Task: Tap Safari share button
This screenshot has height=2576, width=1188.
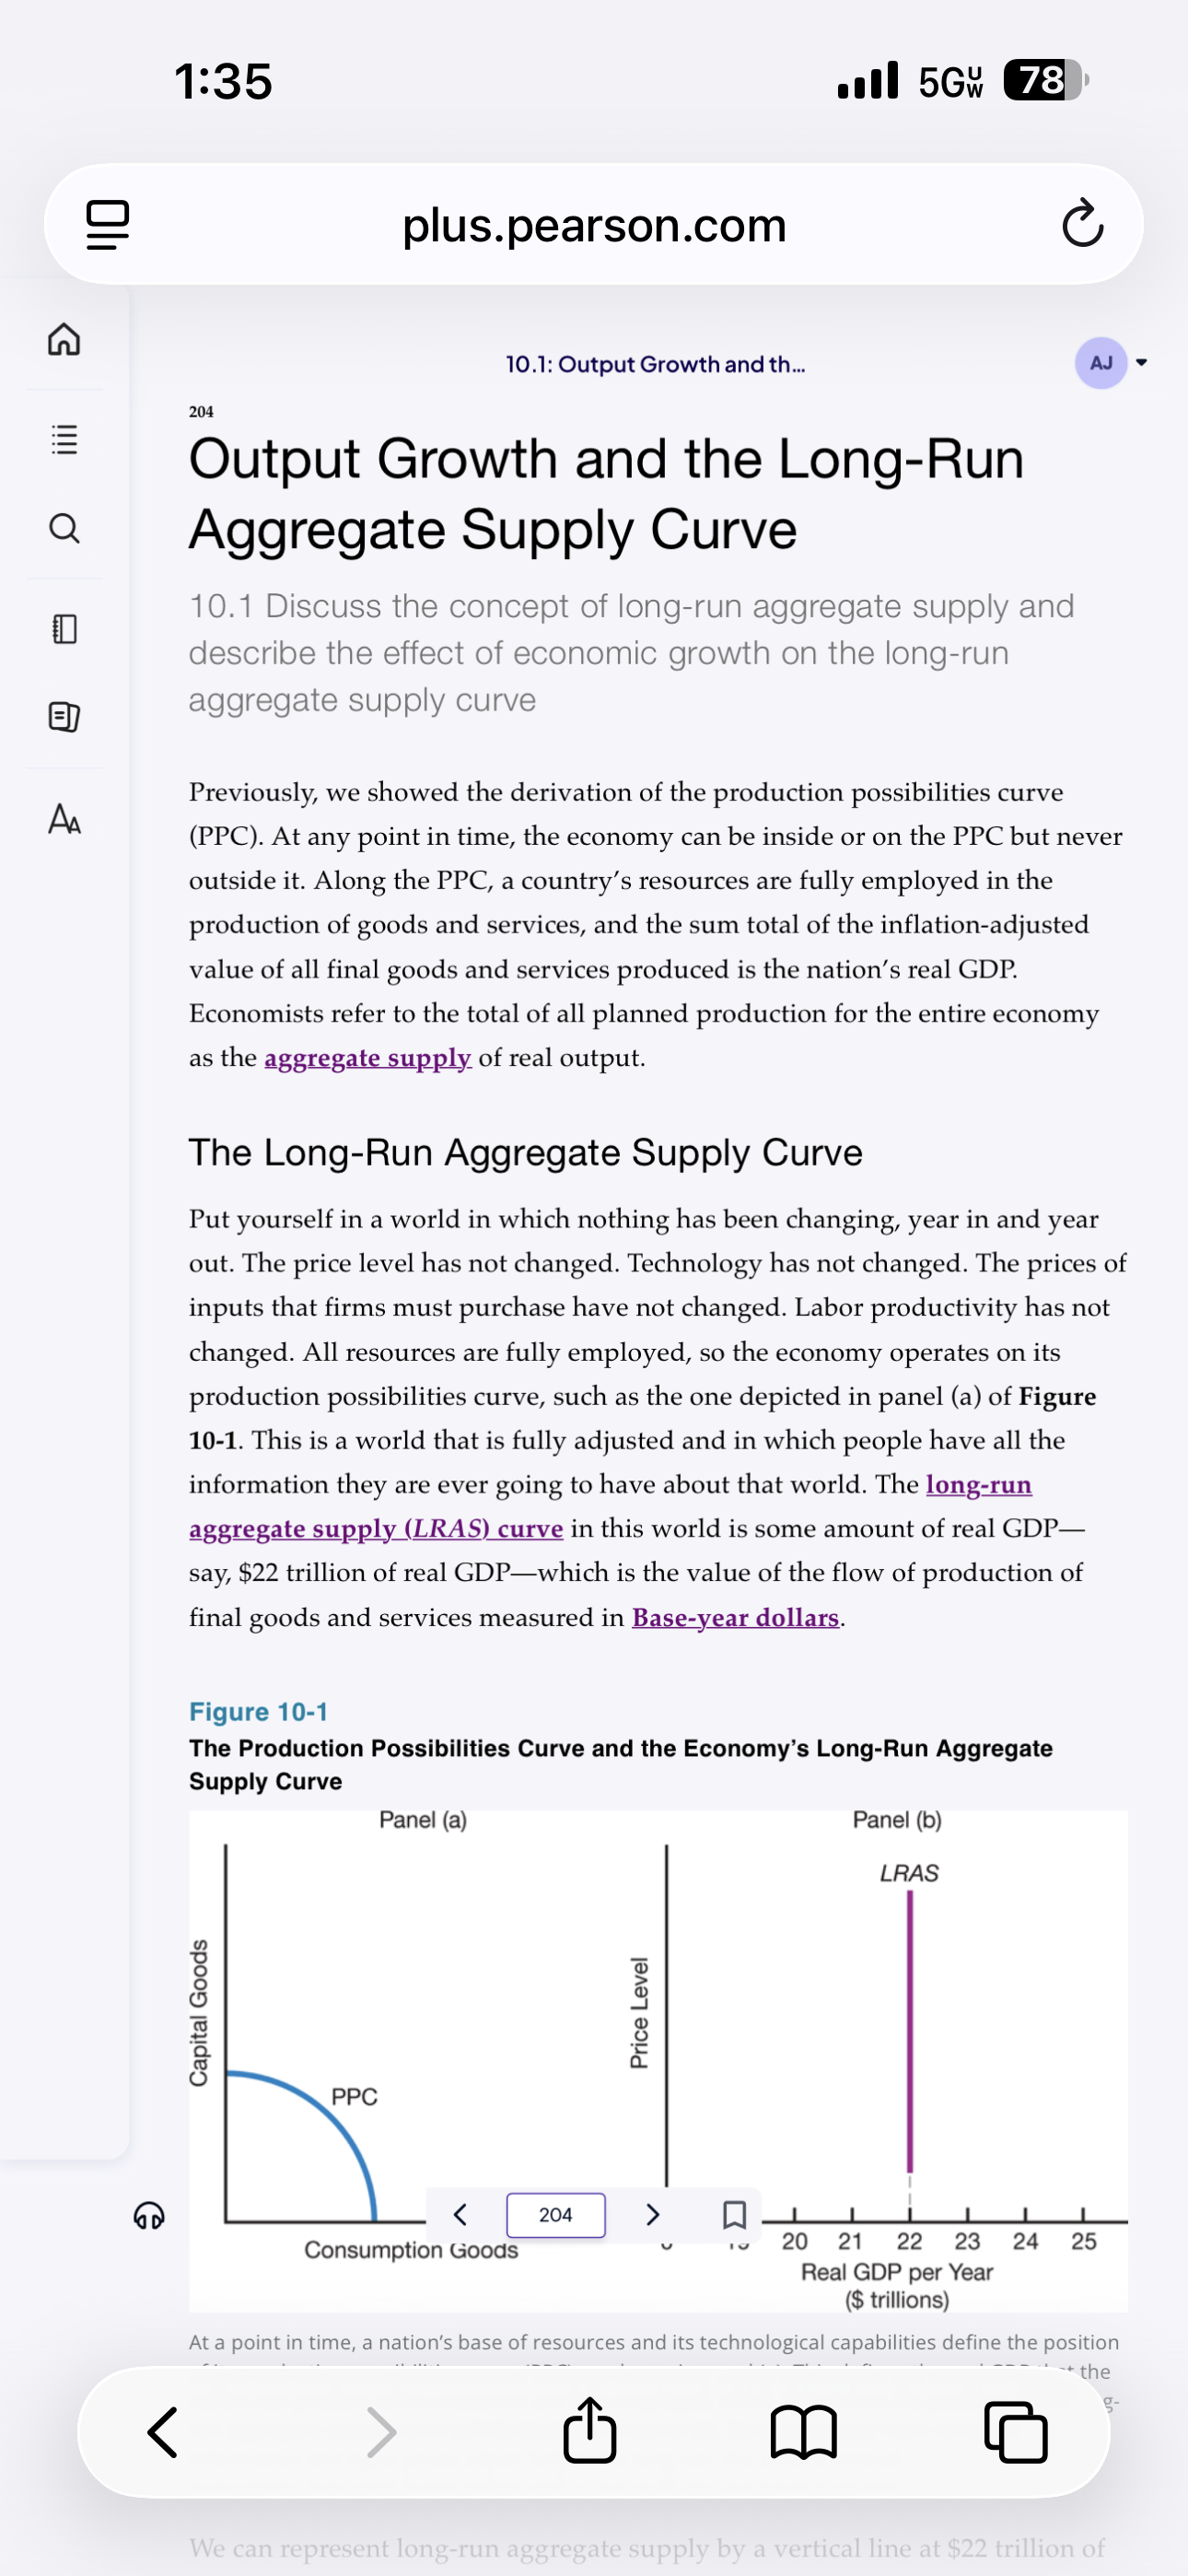Action: pyautogui.click(x=589, y=2429)
